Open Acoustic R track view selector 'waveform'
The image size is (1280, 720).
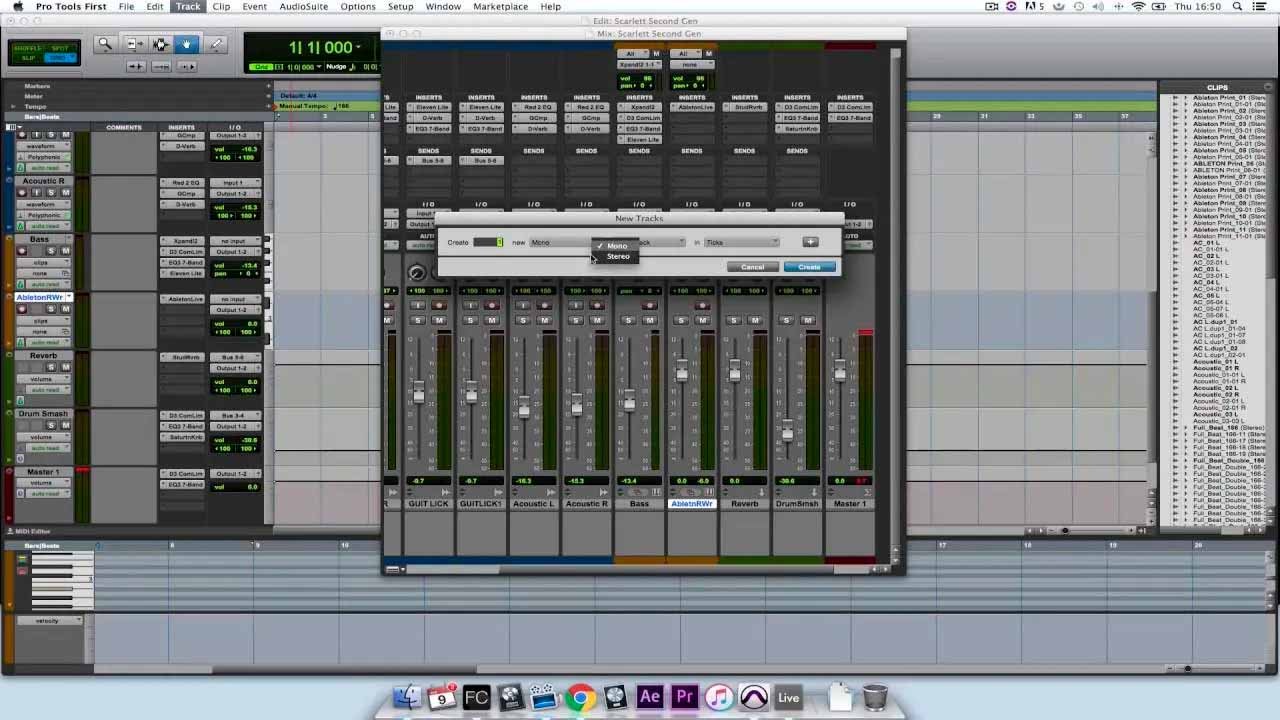[44, 204]
